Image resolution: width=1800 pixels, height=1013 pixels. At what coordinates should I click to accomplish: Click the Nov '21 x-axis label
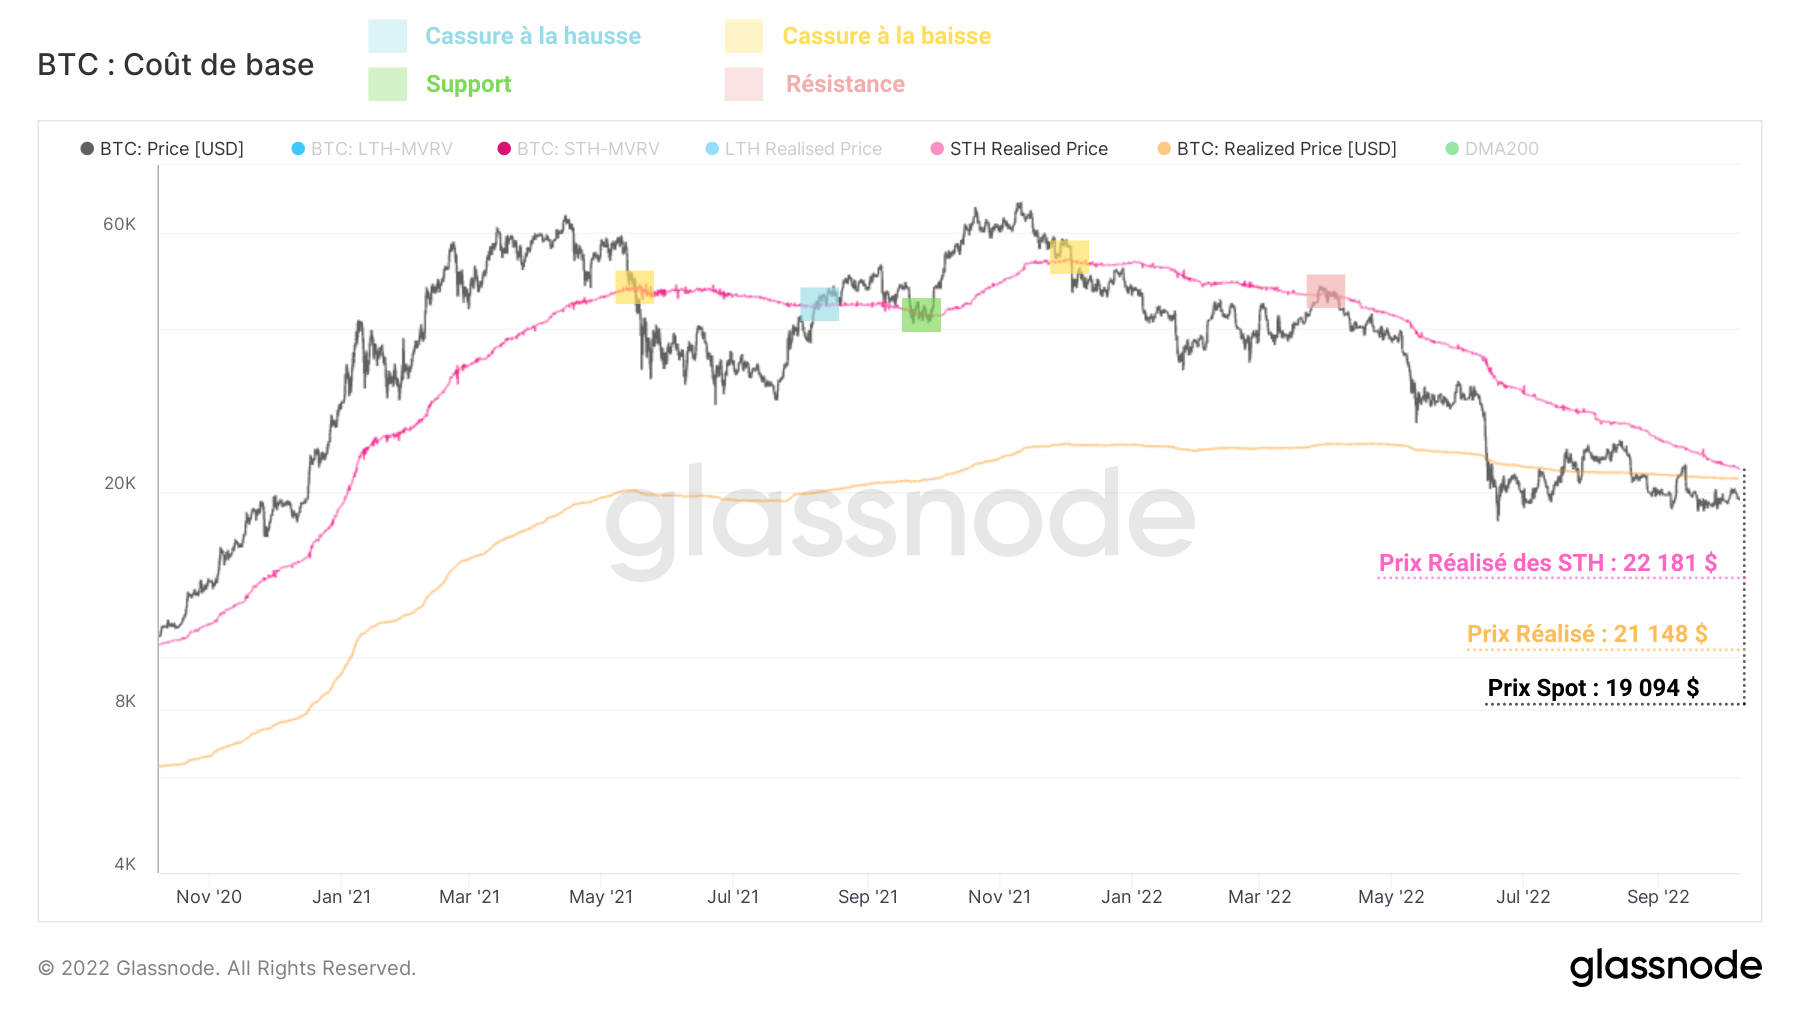999,897
